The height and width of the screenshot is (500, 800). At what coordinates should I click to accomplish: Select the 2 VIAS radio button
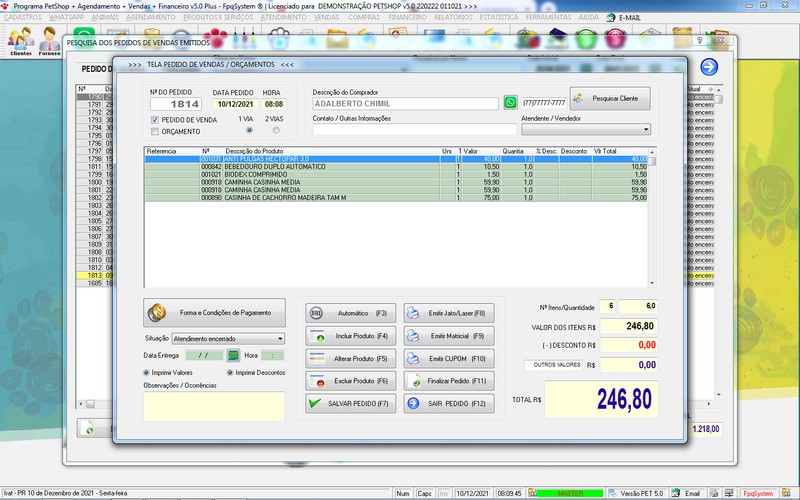tap(276, 131)
